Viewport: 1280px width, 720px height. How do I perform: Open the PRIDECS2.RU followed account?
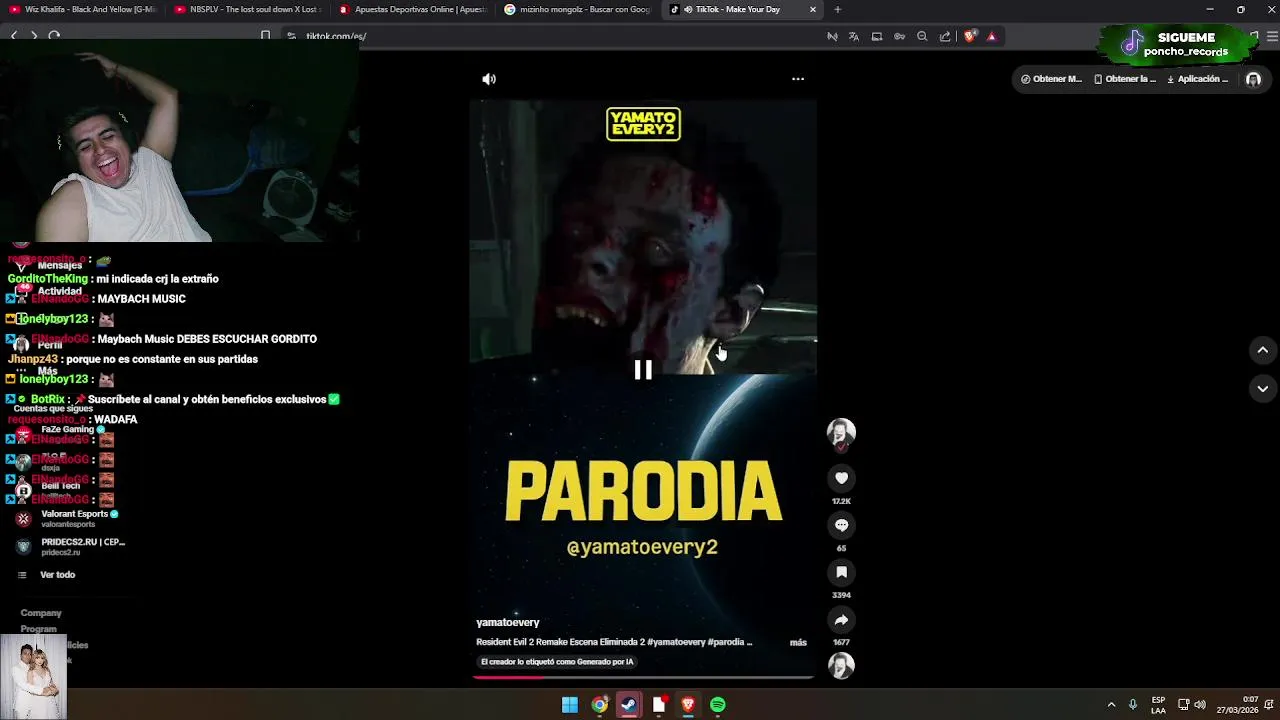[x=70, y=546]
